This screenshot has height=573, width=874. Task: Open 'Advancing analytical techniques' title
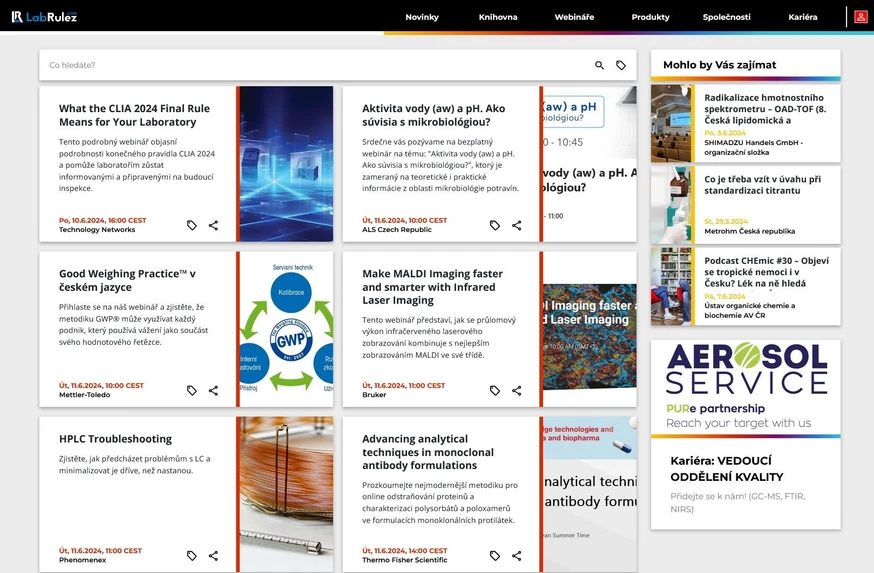pos(428,452)
